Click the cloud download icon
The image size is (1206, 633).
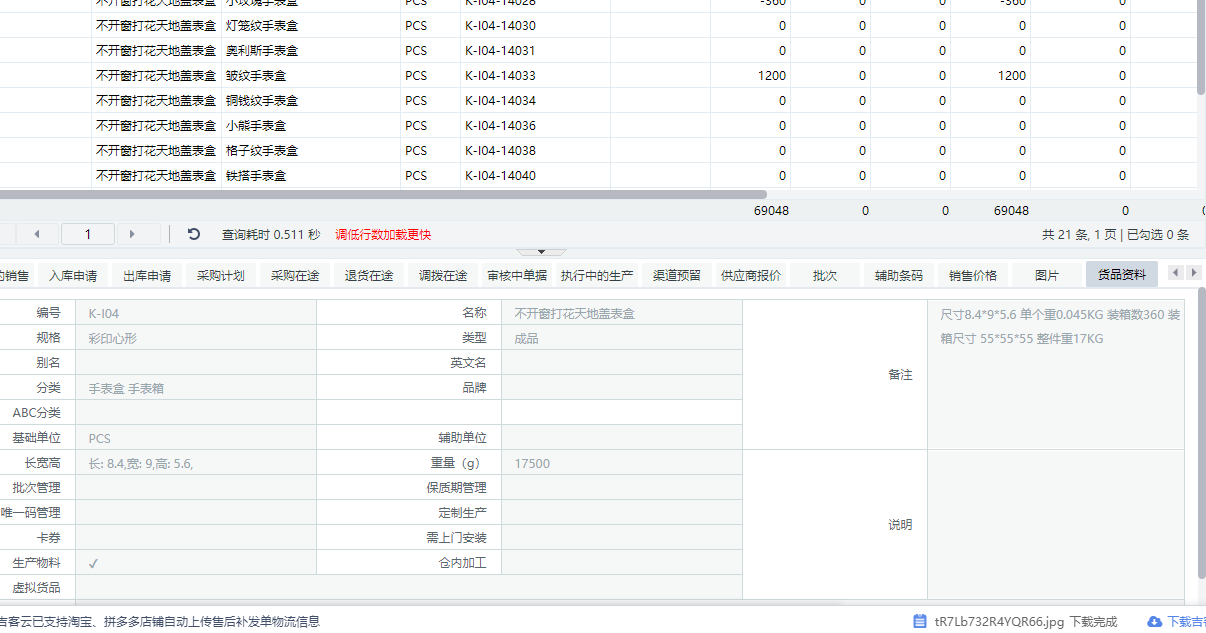pos(1154,621)
